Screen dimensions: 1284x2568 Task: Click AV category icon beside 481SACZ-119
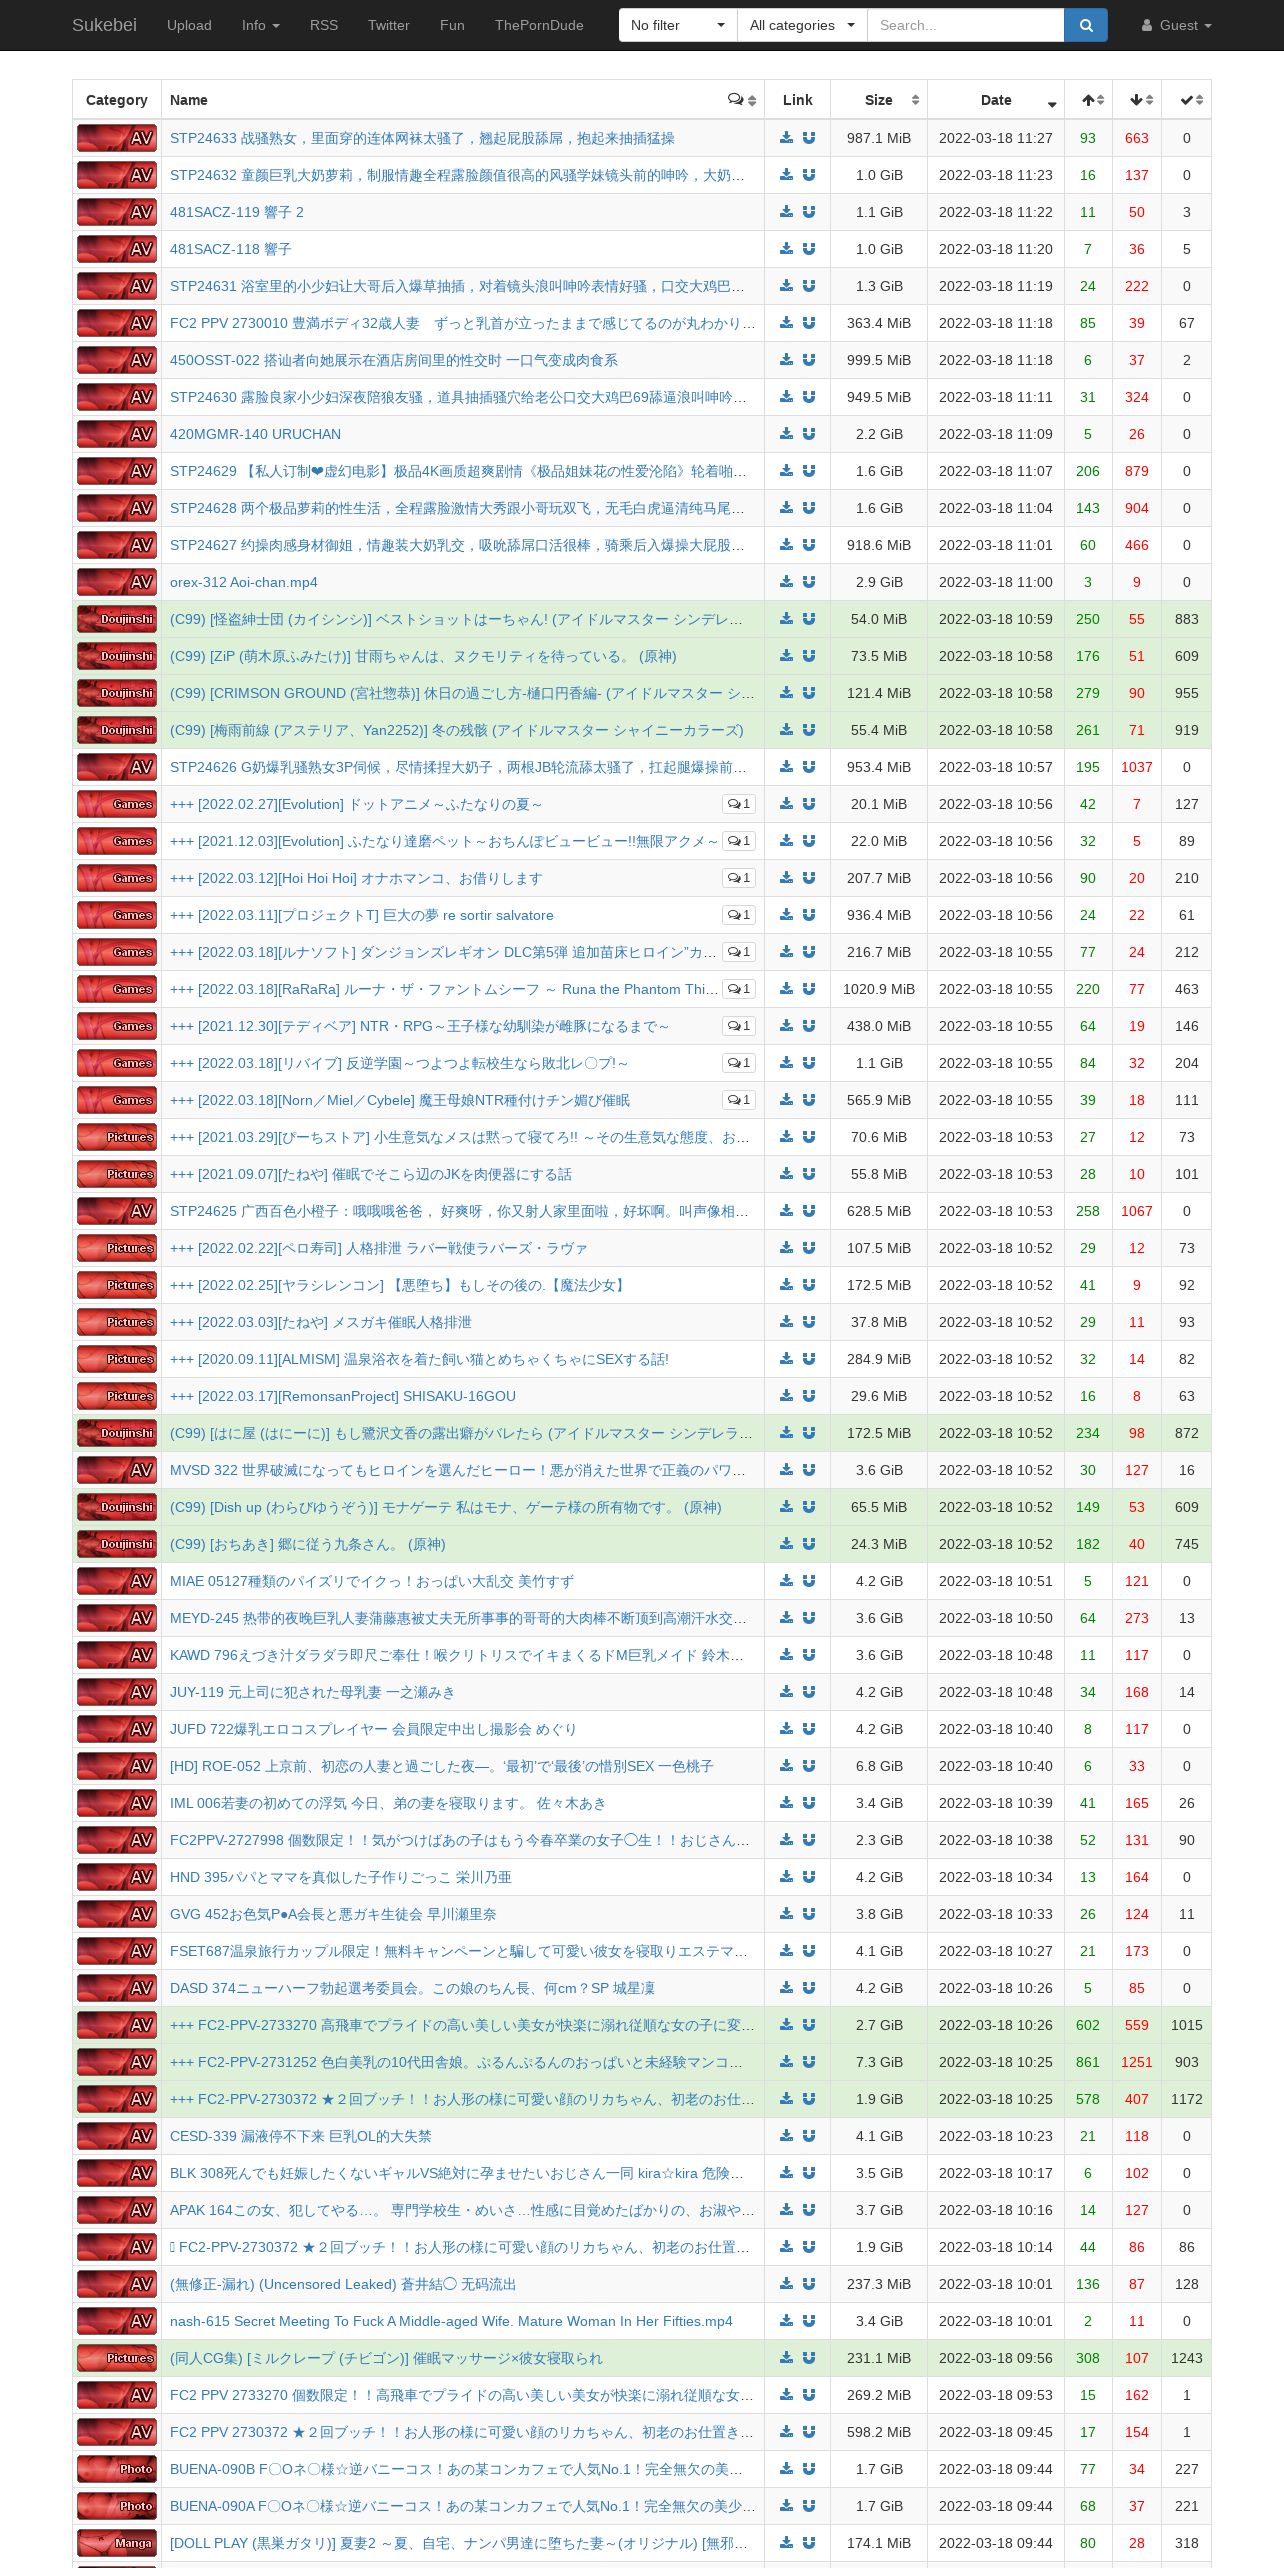click(x=117, y=212)
